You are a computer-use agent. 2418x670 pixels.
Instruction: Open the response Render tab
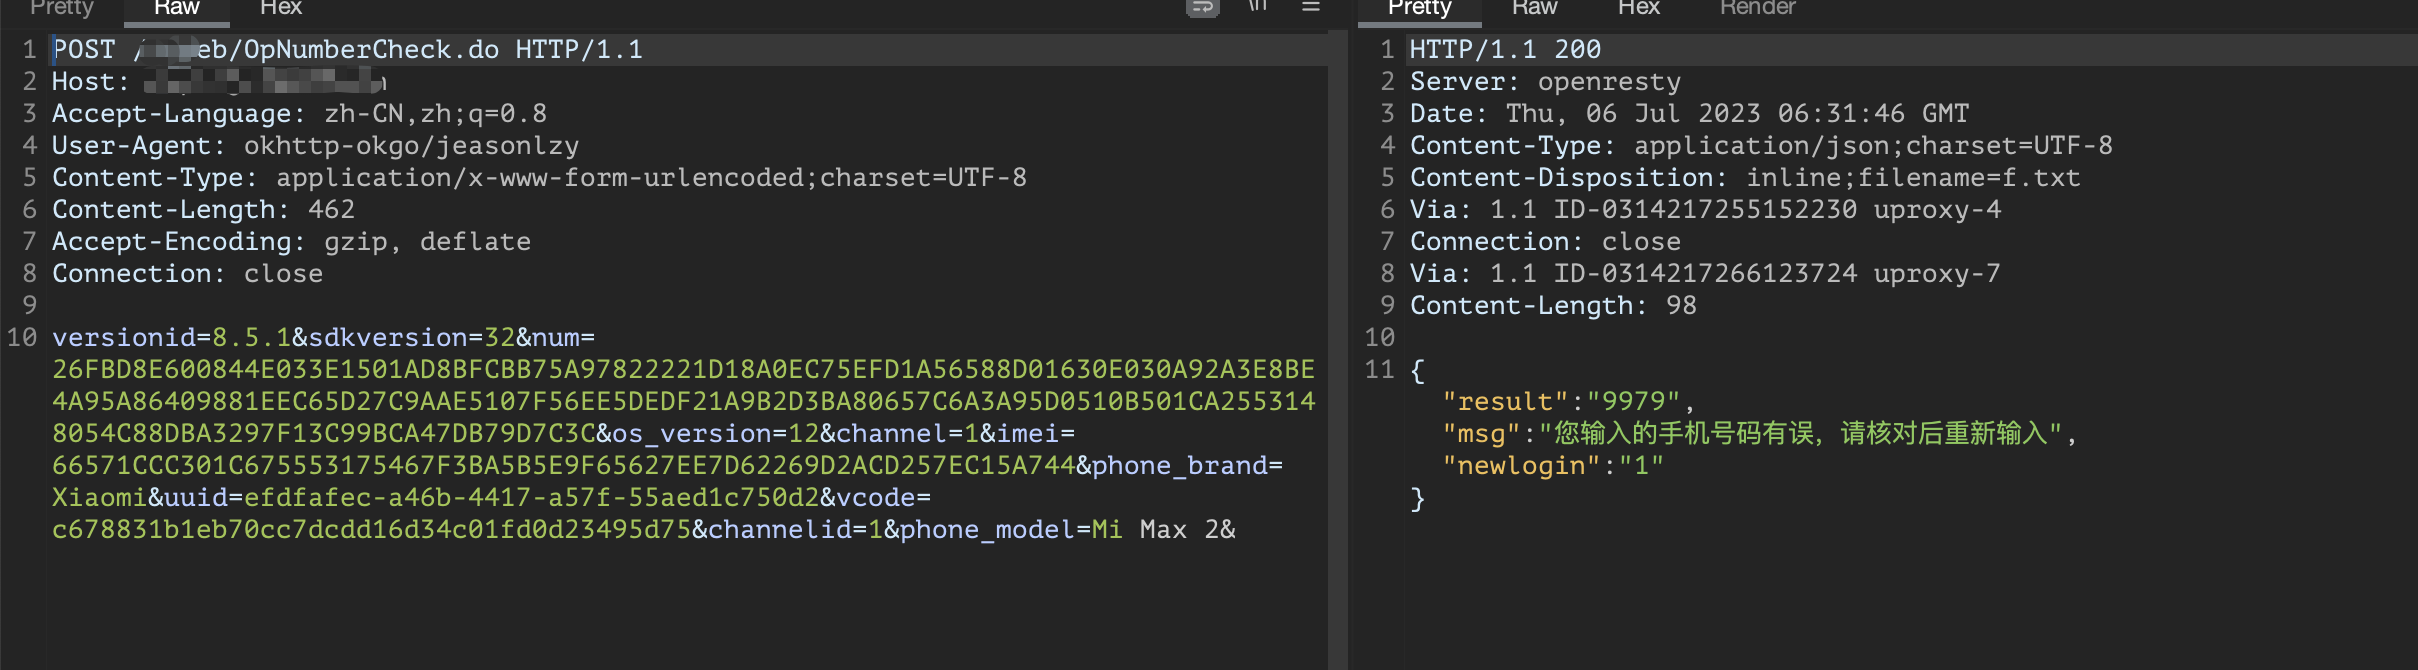[x=1758, y=7]
